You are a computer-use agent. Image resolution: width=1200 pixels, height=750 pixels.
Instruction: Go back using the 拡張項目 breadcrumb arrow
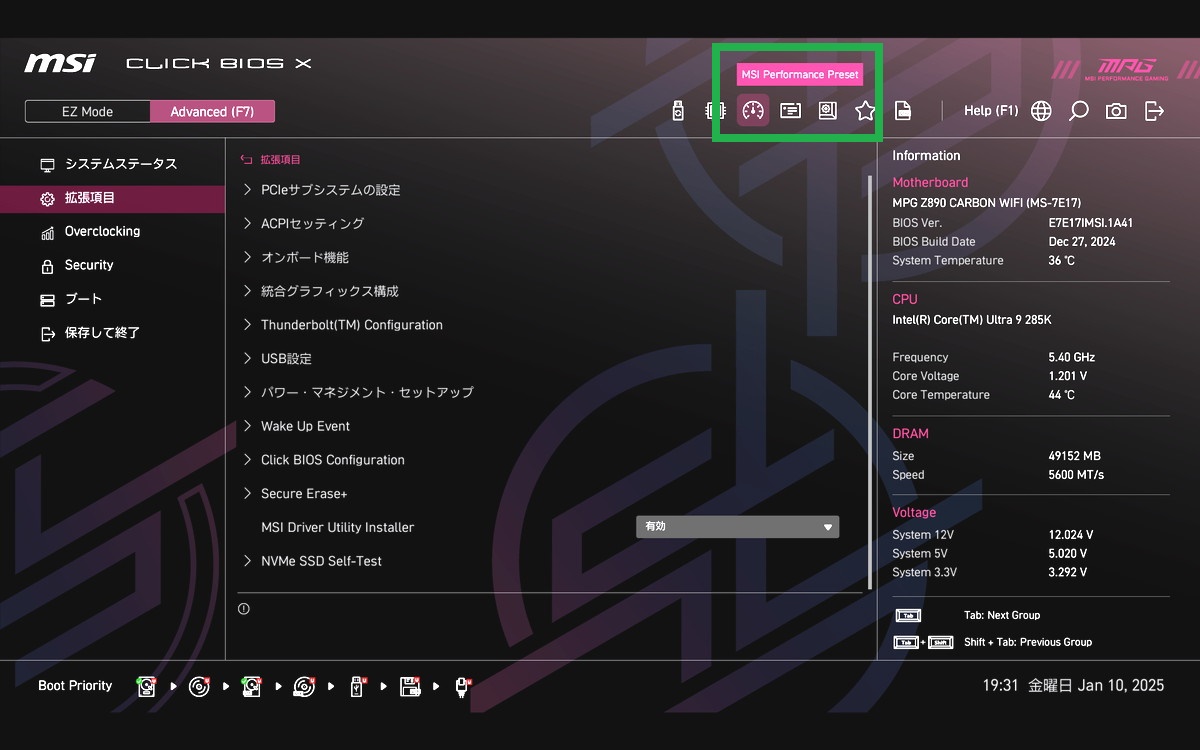pyautogui.click(x=246, y=159)
